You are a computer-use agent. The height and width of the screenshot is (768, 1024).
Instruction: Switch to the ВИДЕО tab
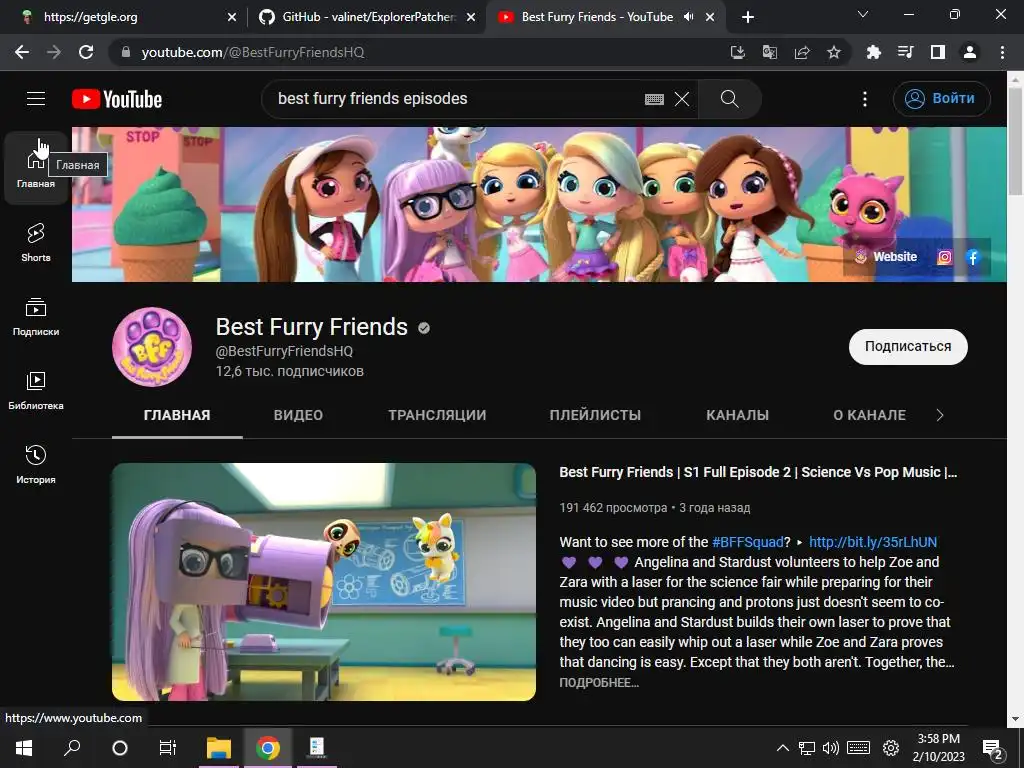tap(298, 415)
